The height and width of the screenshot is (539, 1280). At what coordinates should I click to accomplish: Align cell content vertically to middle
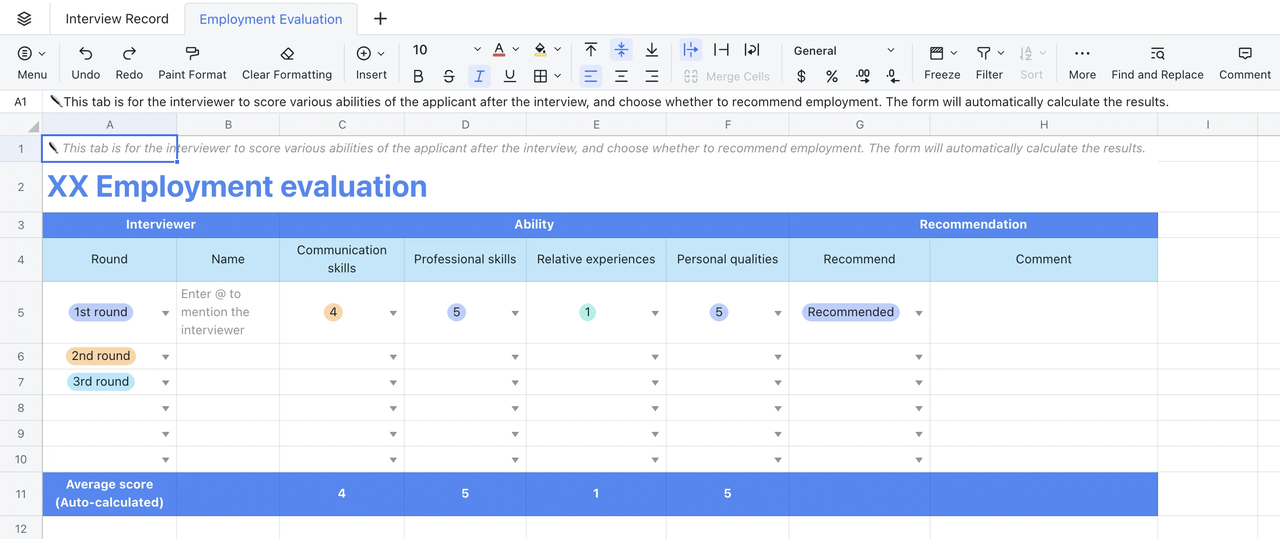622,50
